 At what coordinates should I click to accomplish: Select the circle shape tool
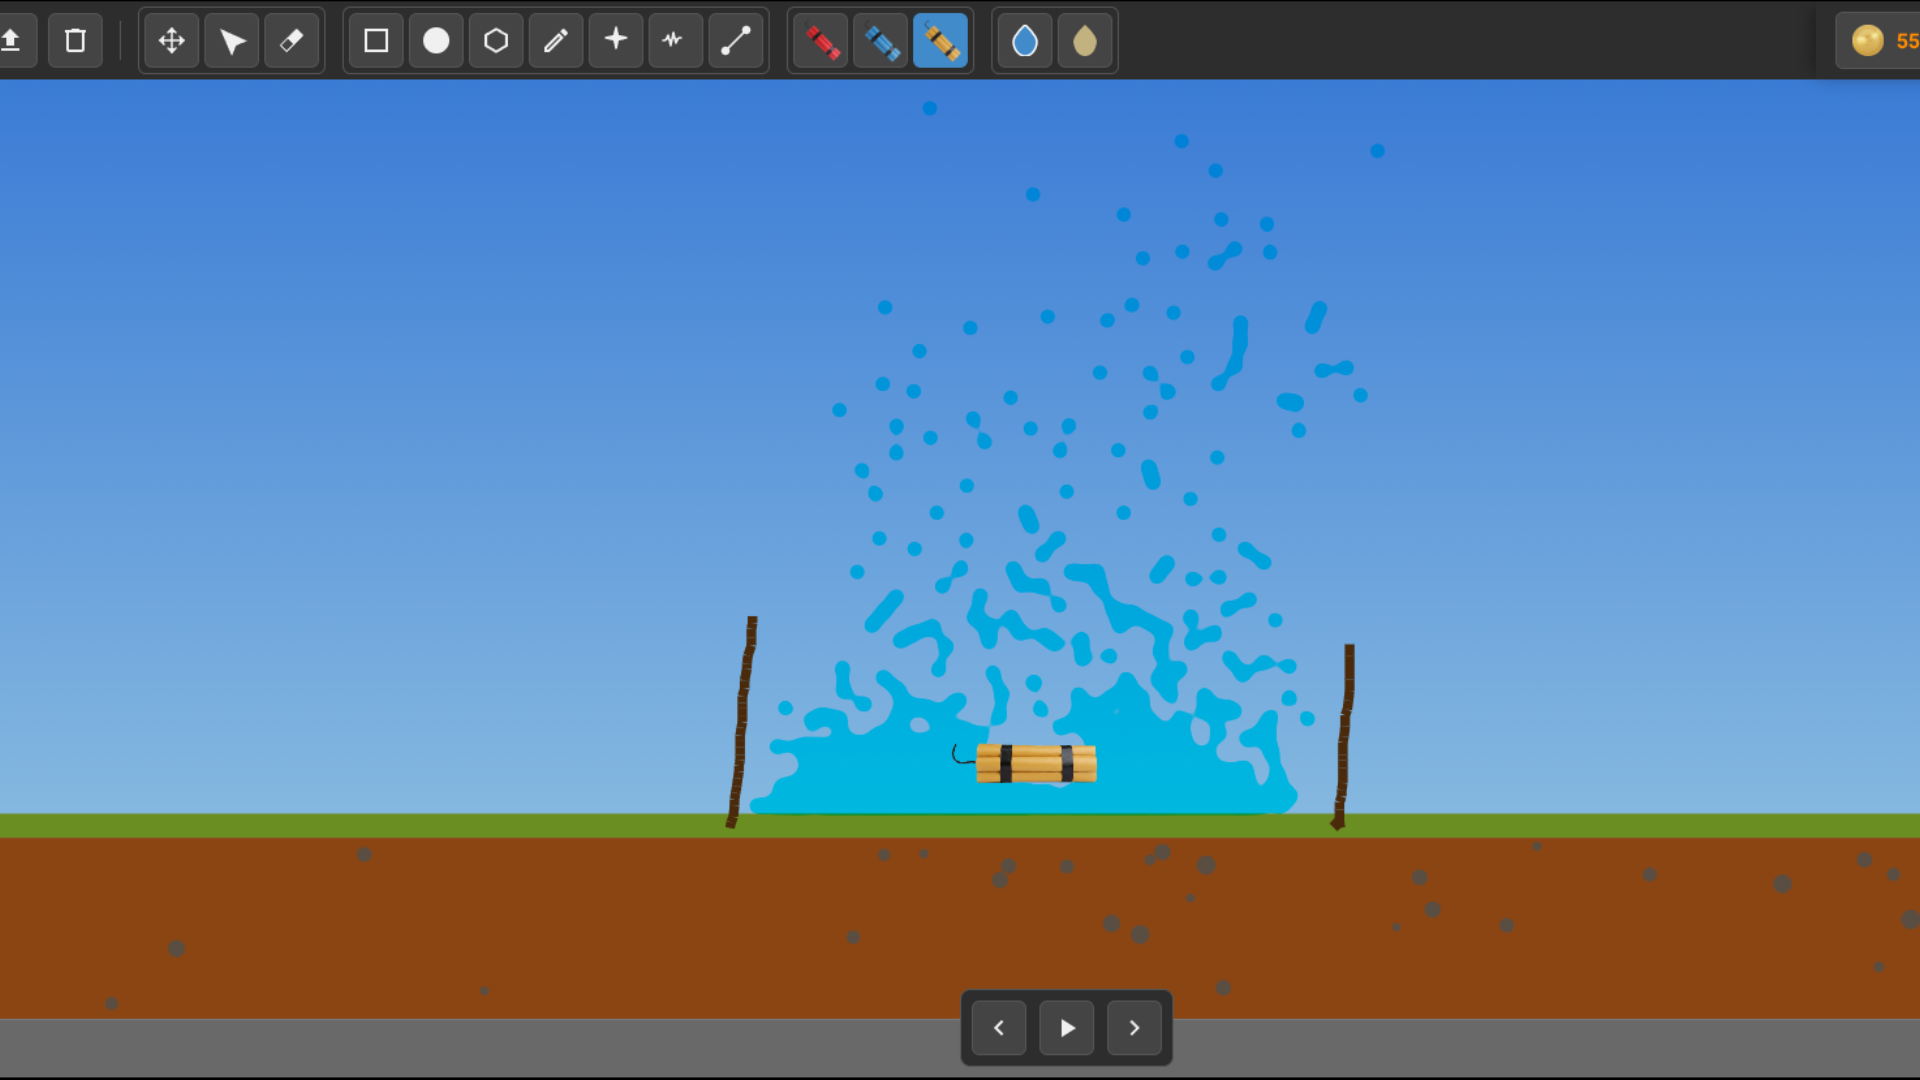[435, 41]
